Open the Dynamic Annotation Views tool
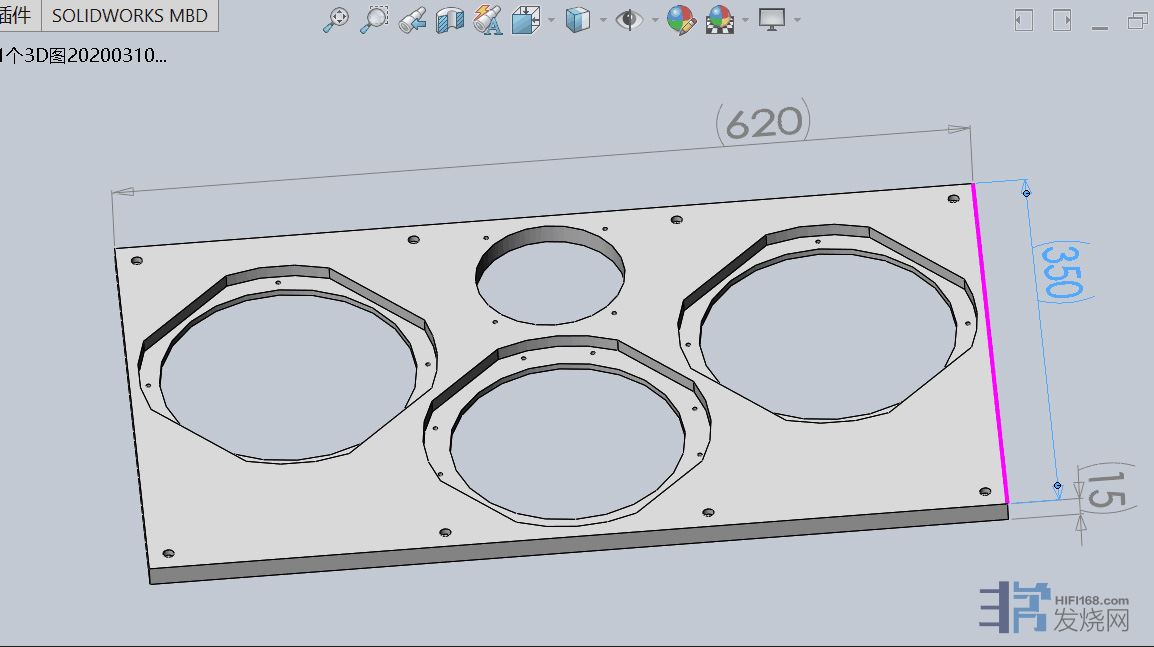1154x647 pixels. (488, 19)
